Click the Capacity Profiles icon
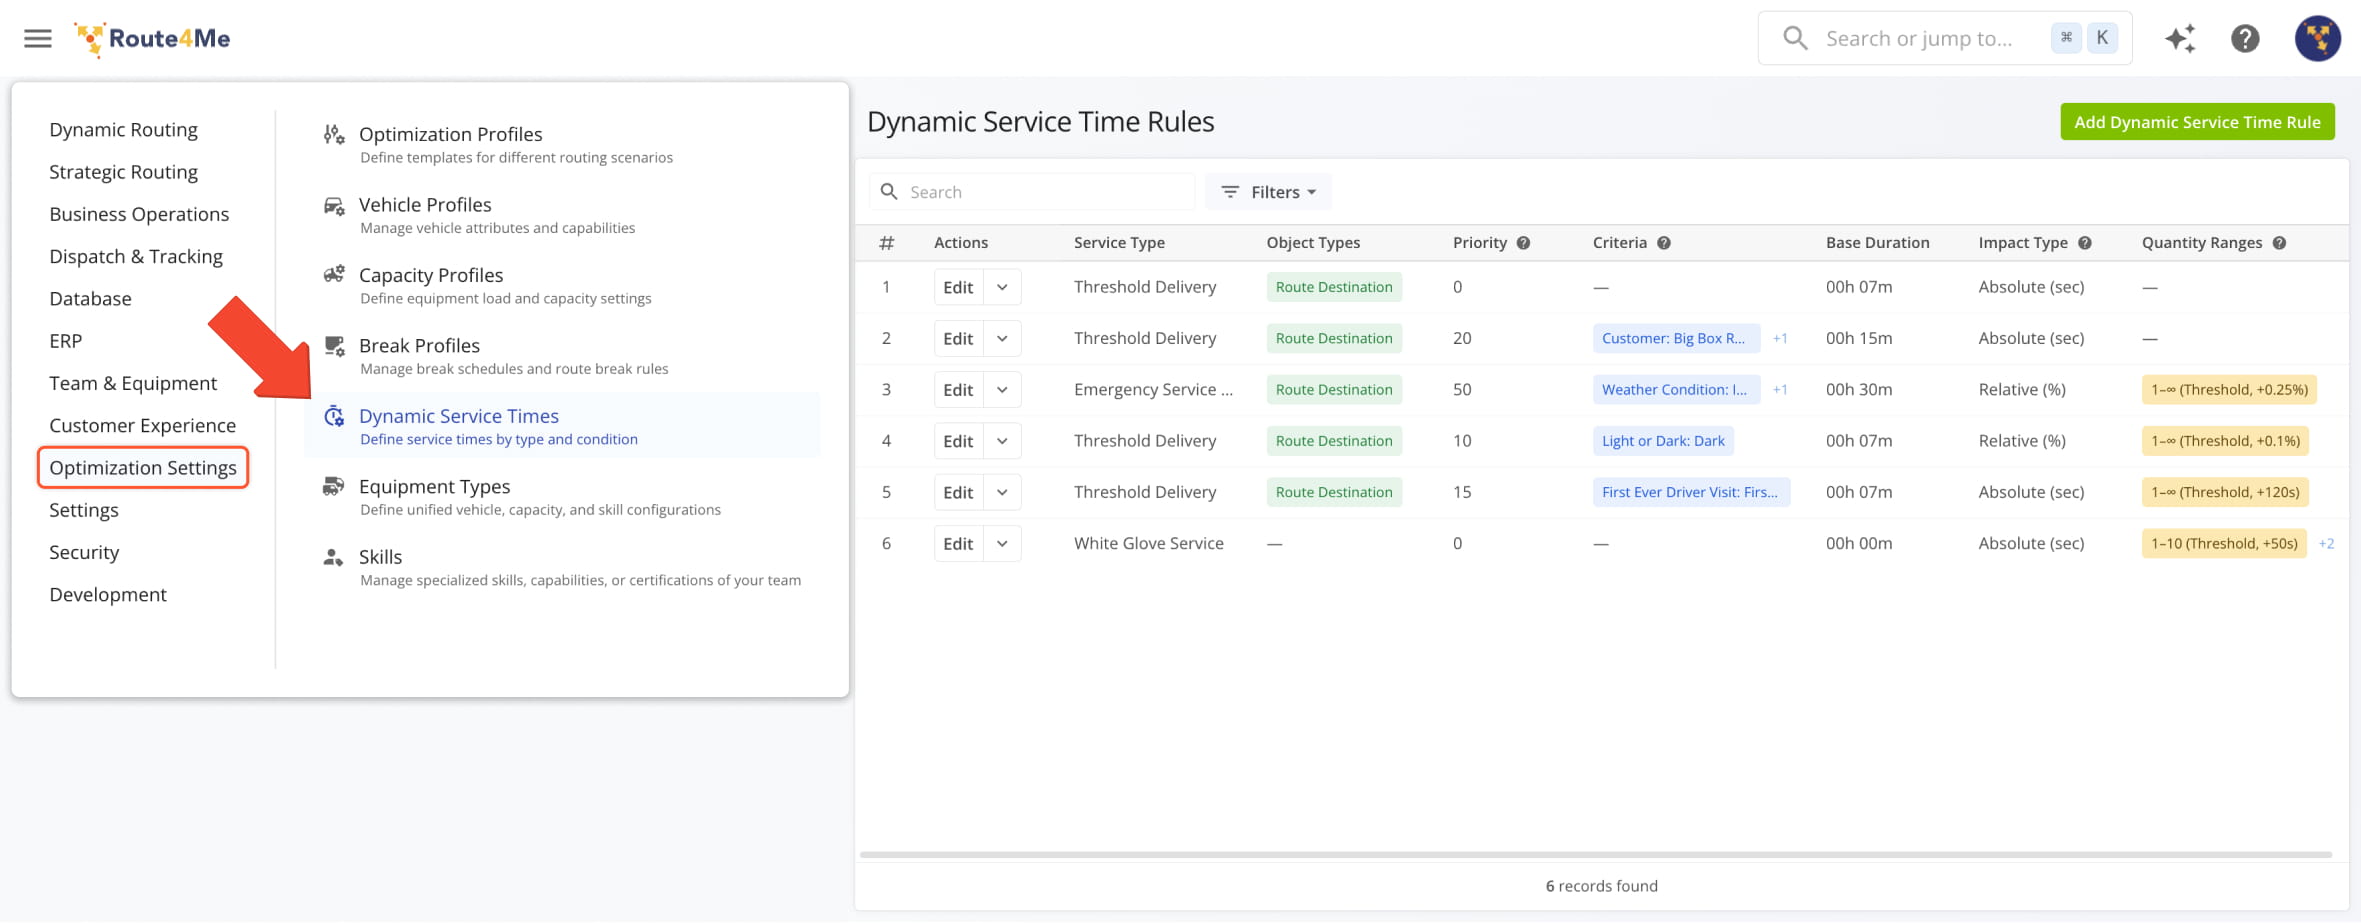Viewport: 2361px width, 923px height. coord(334,275)
